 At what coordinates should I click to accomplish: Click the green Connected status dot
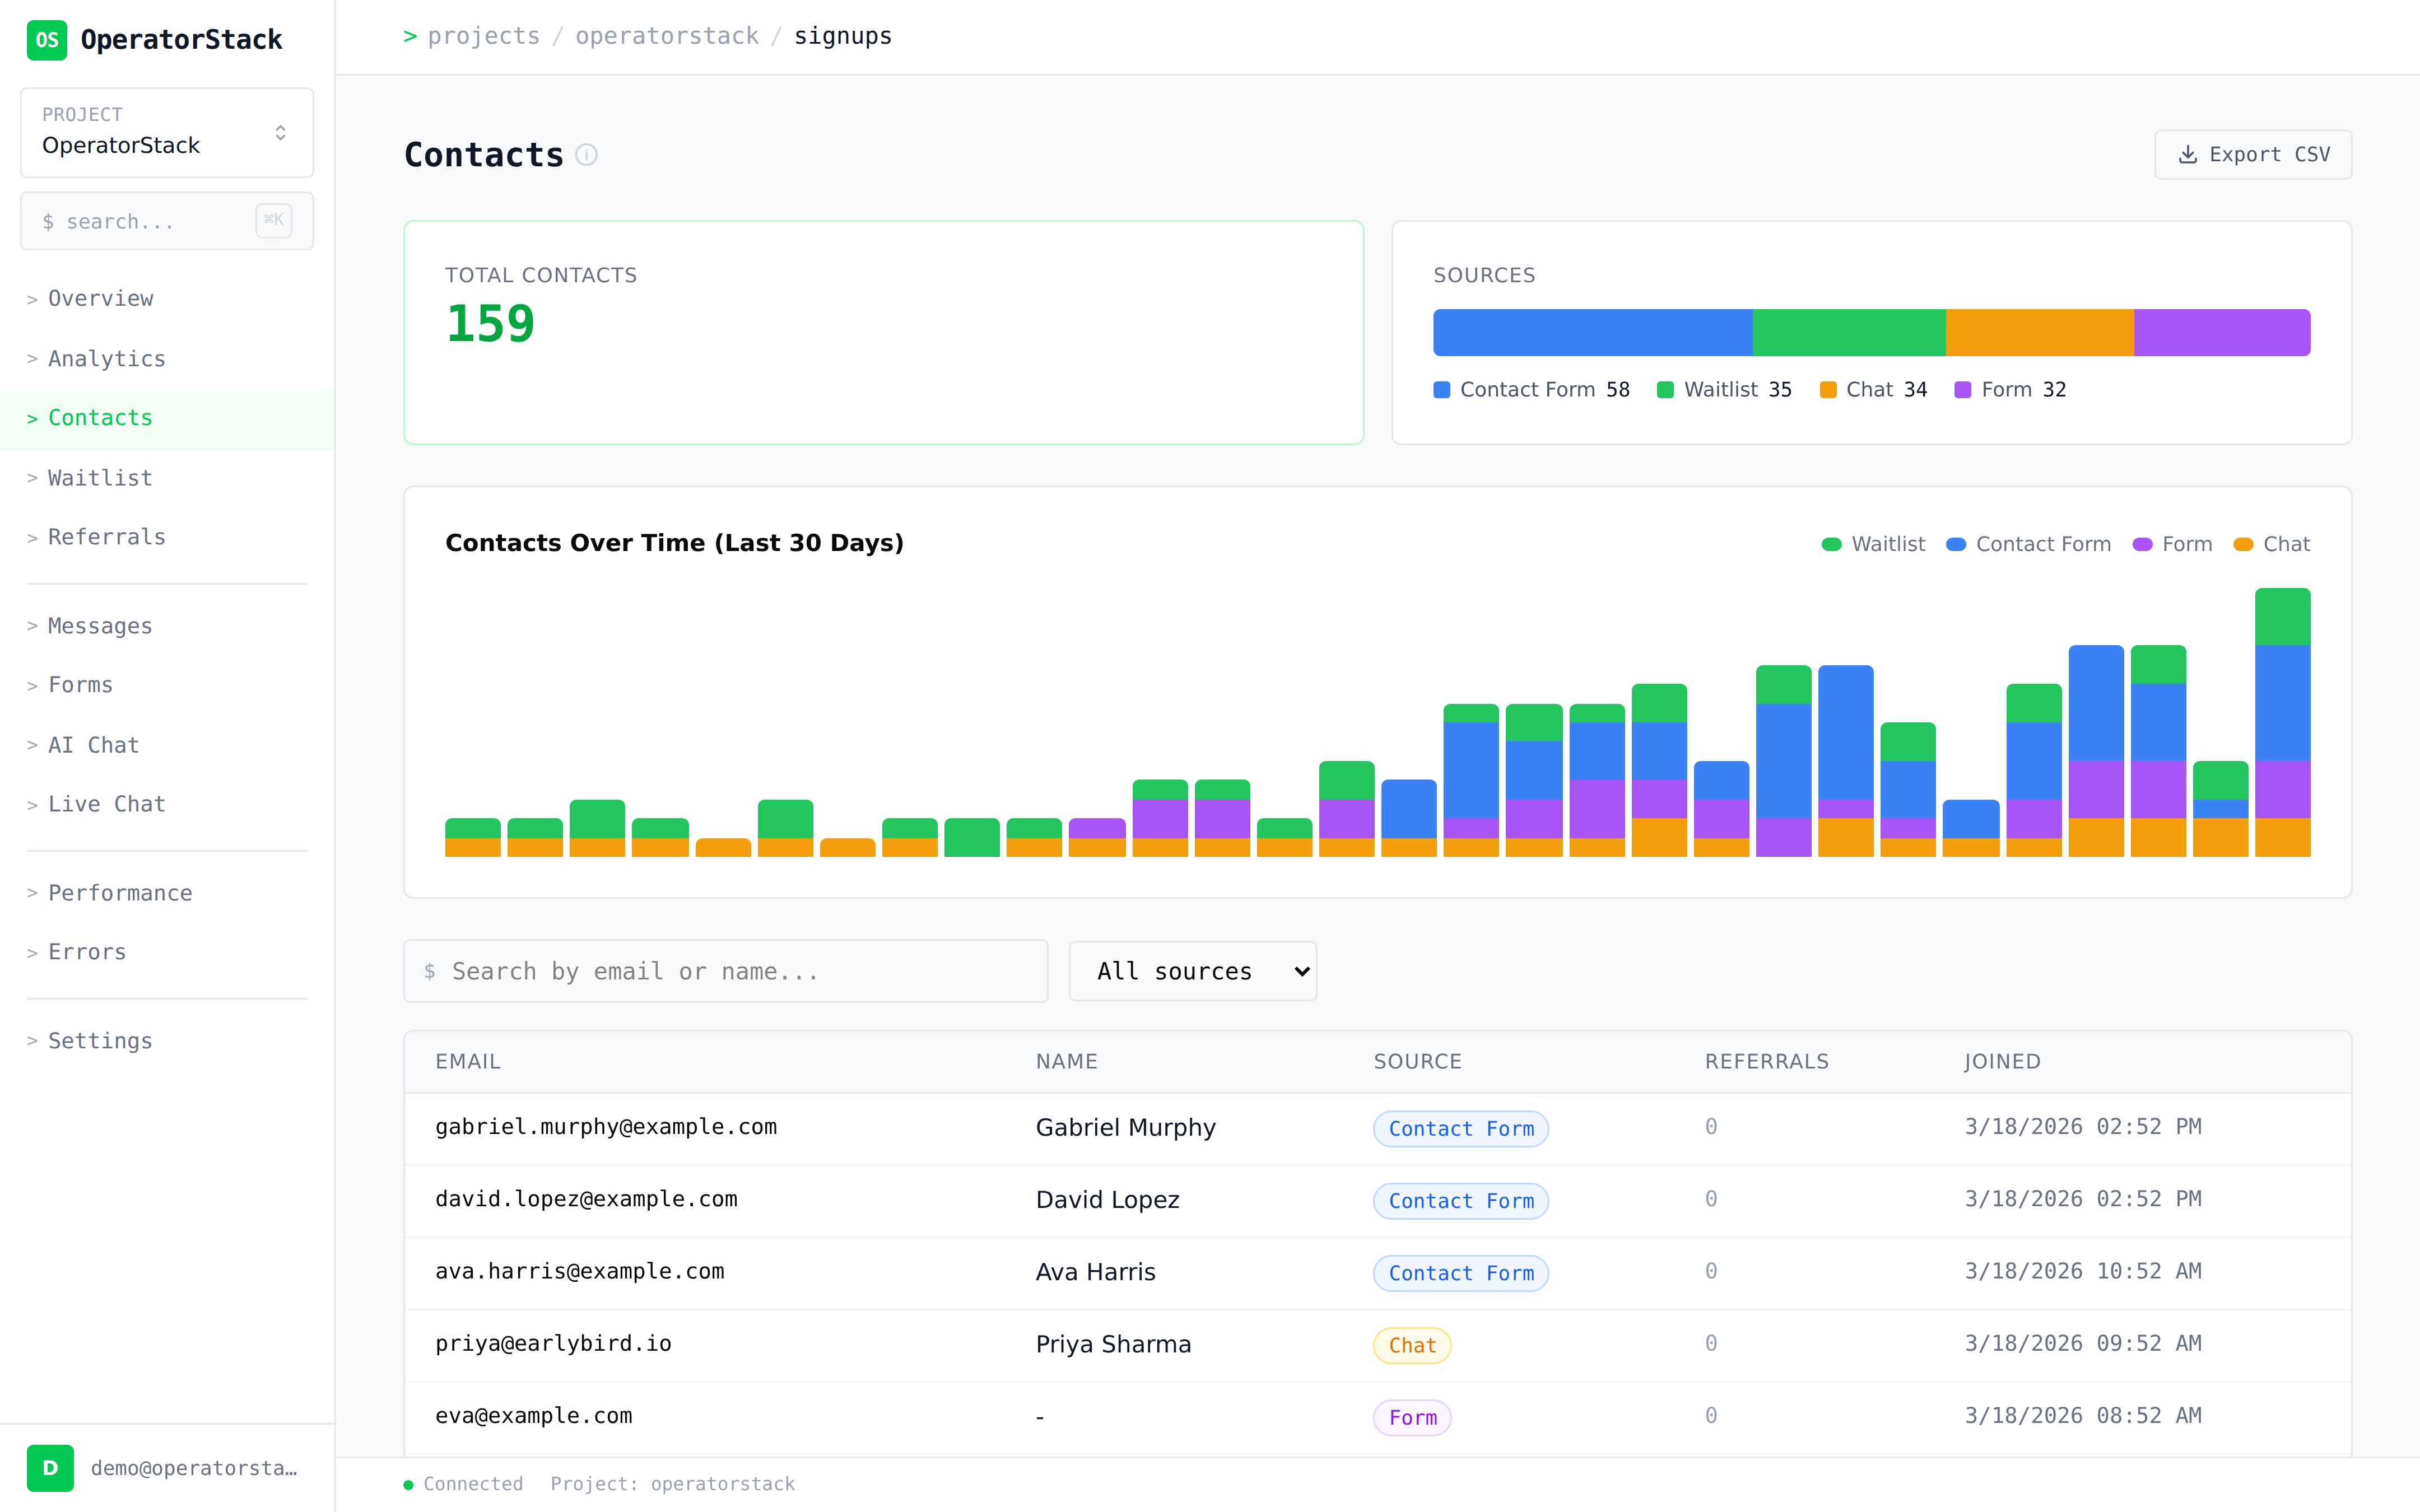(408, 1484)
